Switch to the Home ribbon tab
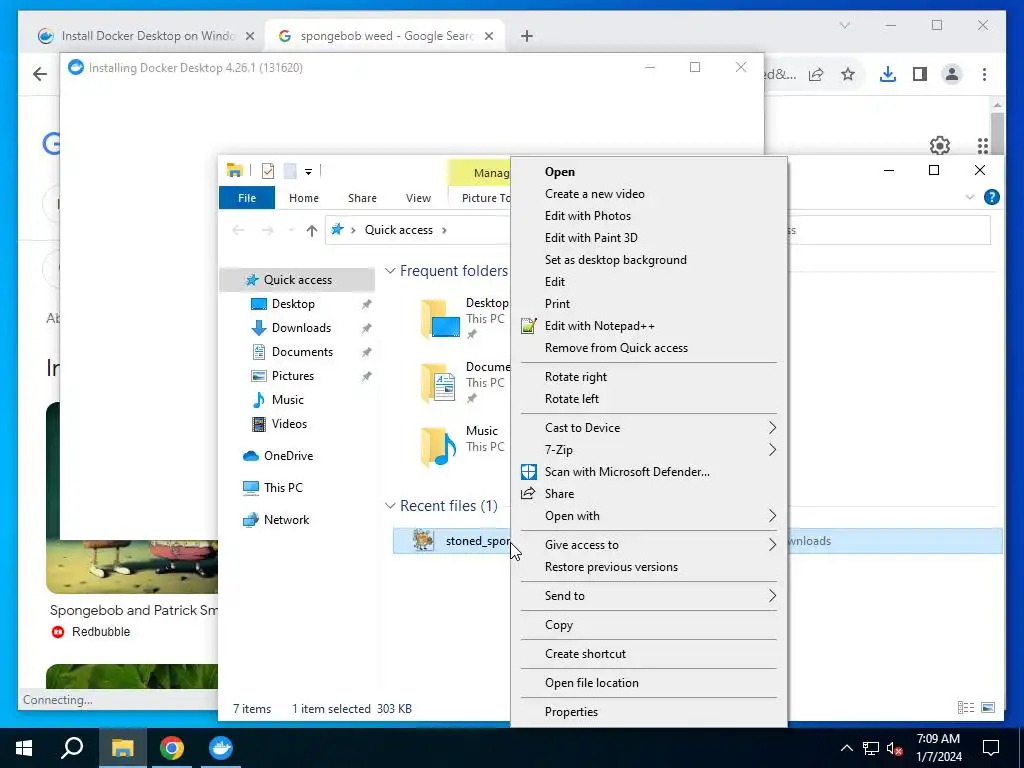The image size is (1024, 768). tap(304, 198)
